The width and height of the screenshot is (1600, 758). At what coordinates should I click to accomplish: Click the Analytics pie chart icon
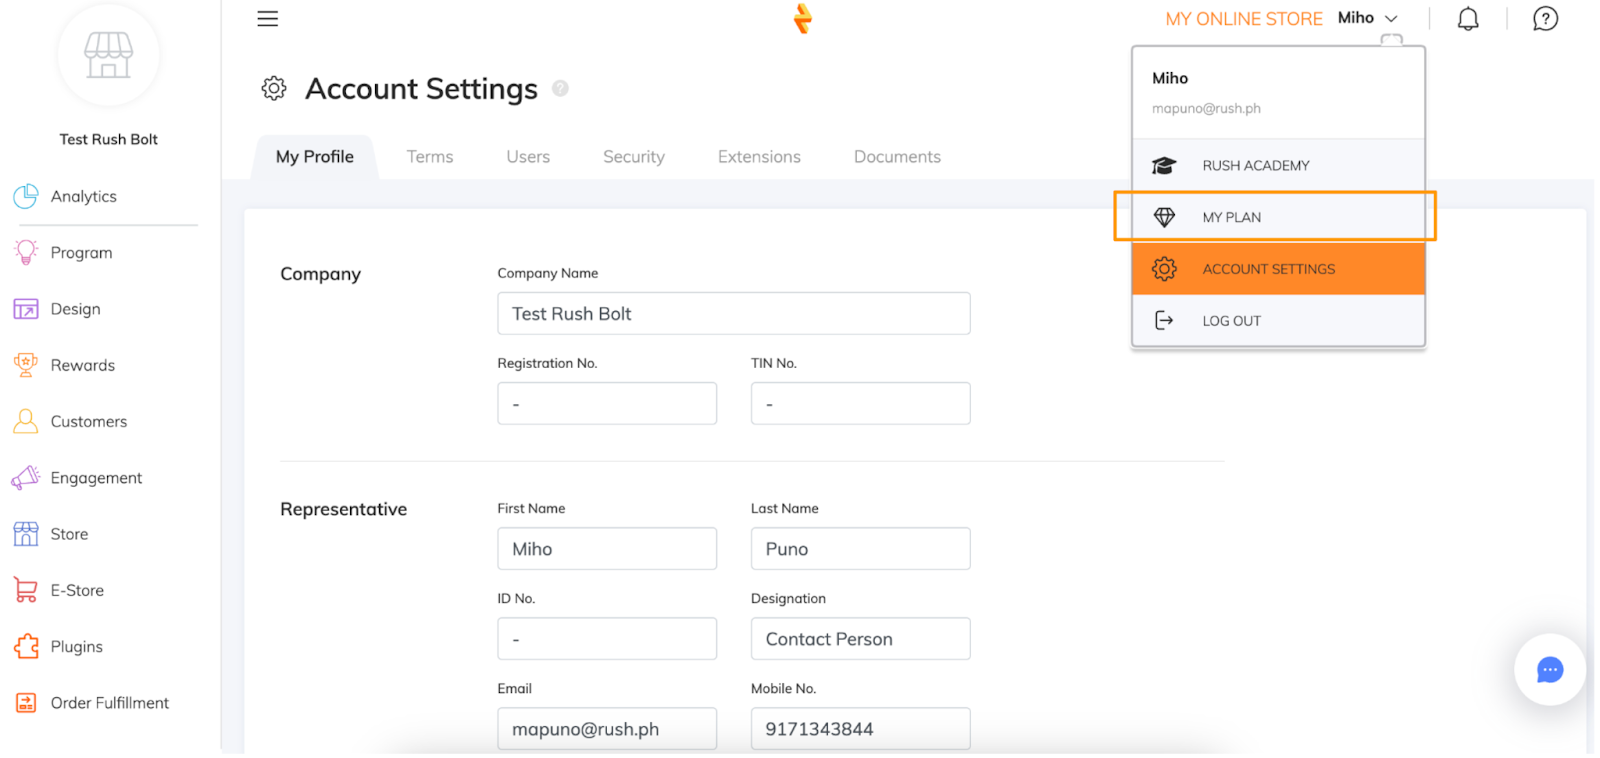tap(26, 196)
